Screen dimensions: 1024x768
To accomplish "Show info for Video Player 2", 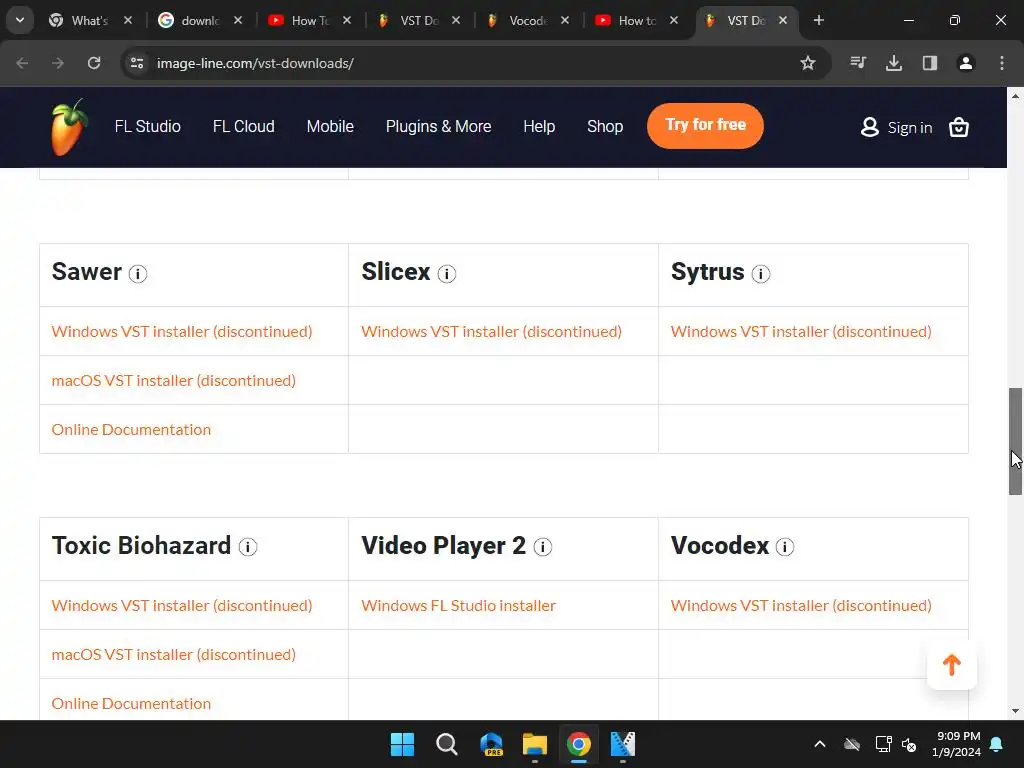I will point(543,547).
